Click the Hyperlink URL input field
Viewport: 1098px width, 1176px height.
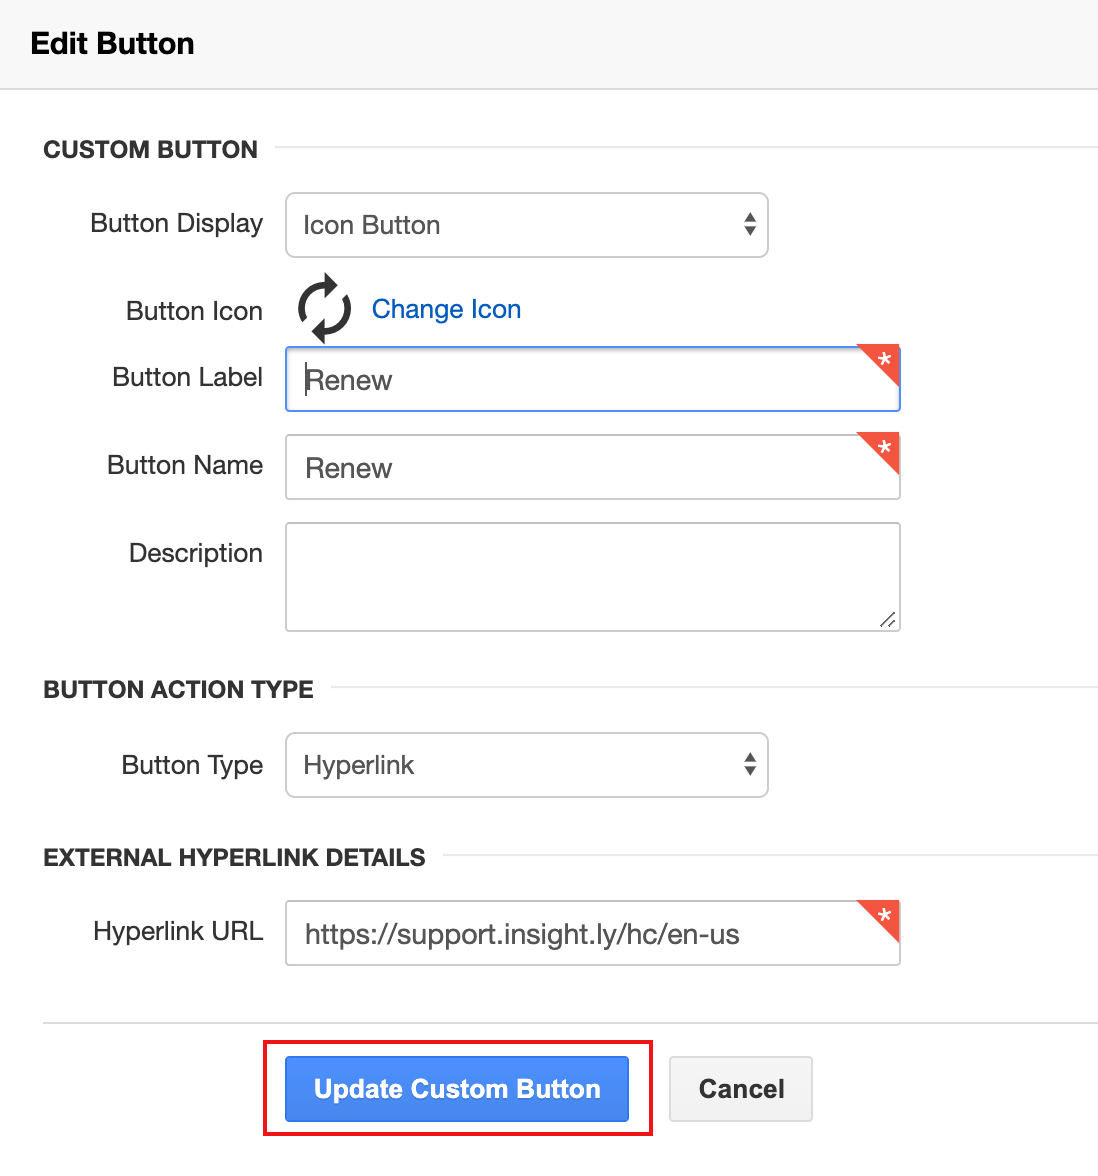tap(592, 933)
